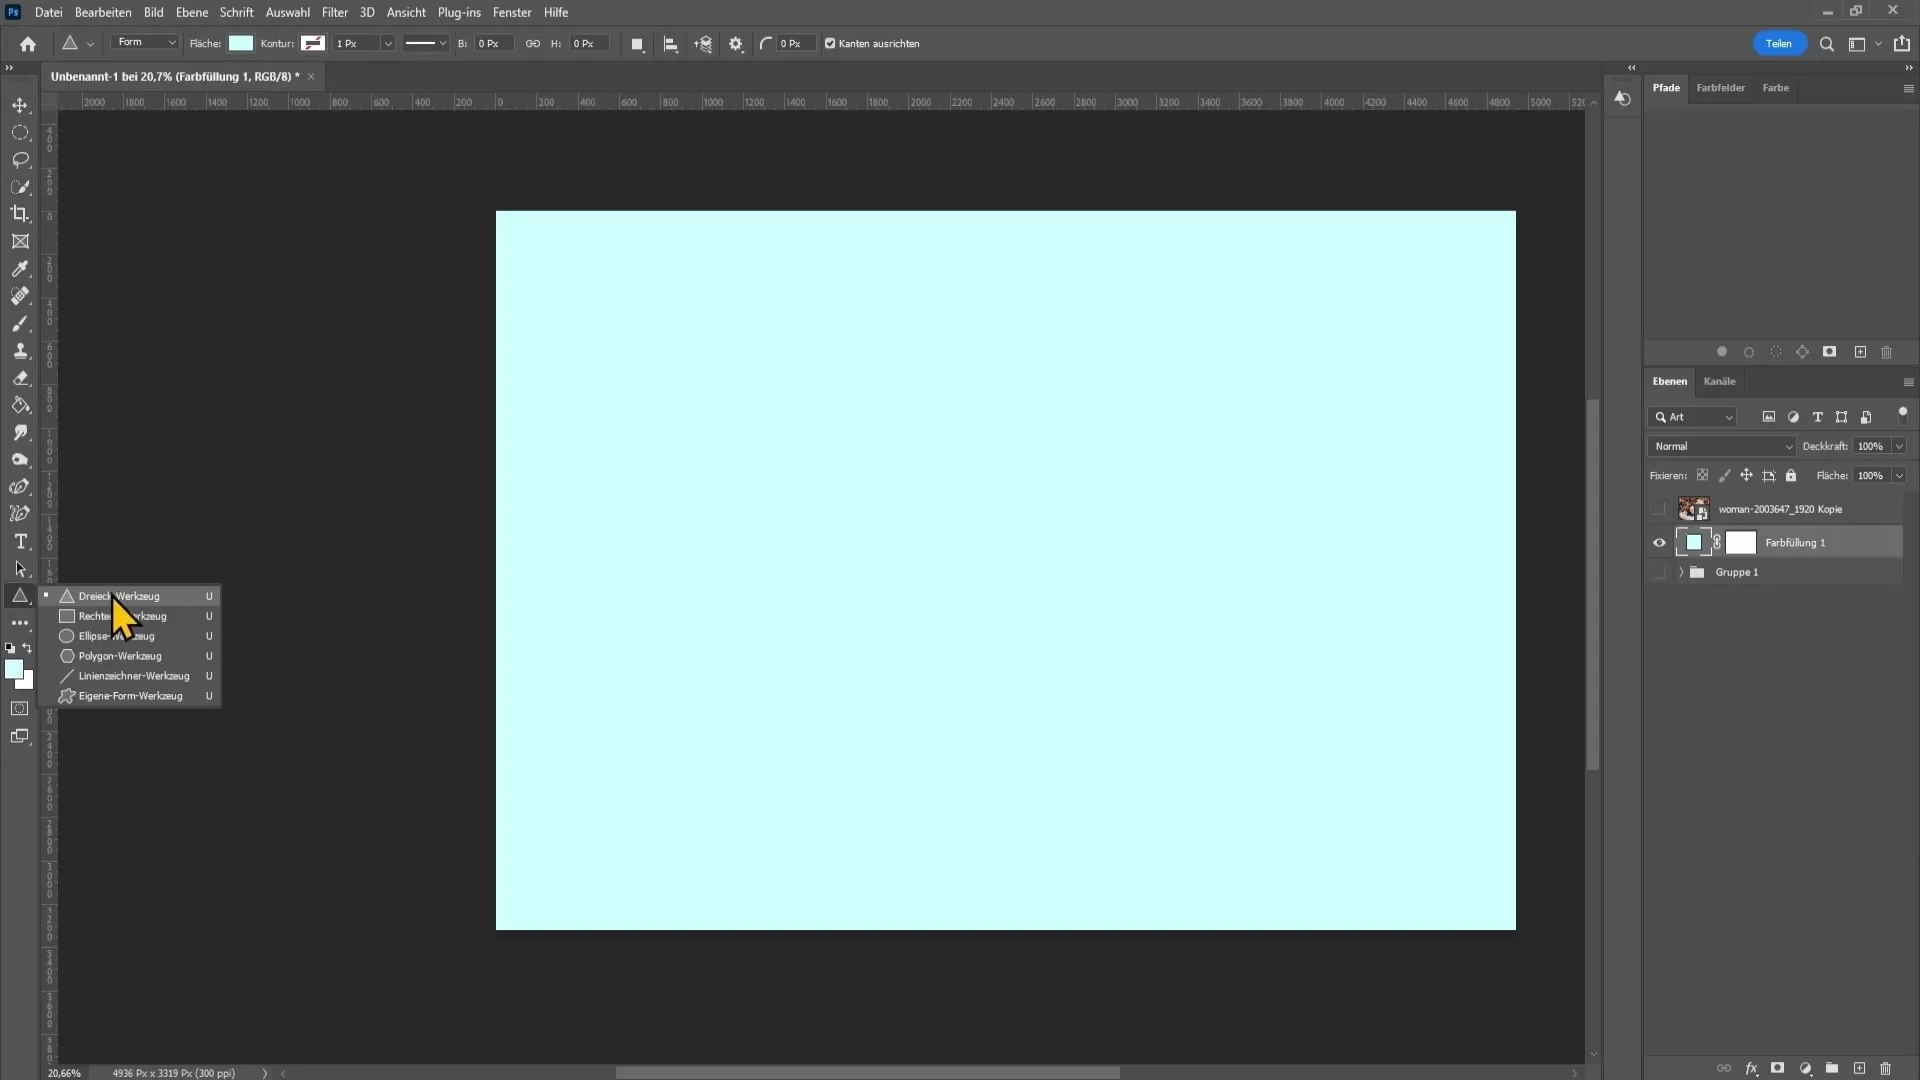The height and width of the screenshot is (1080, 1920).
Task: Click the foreground color swatch
Action: (13, 670)
